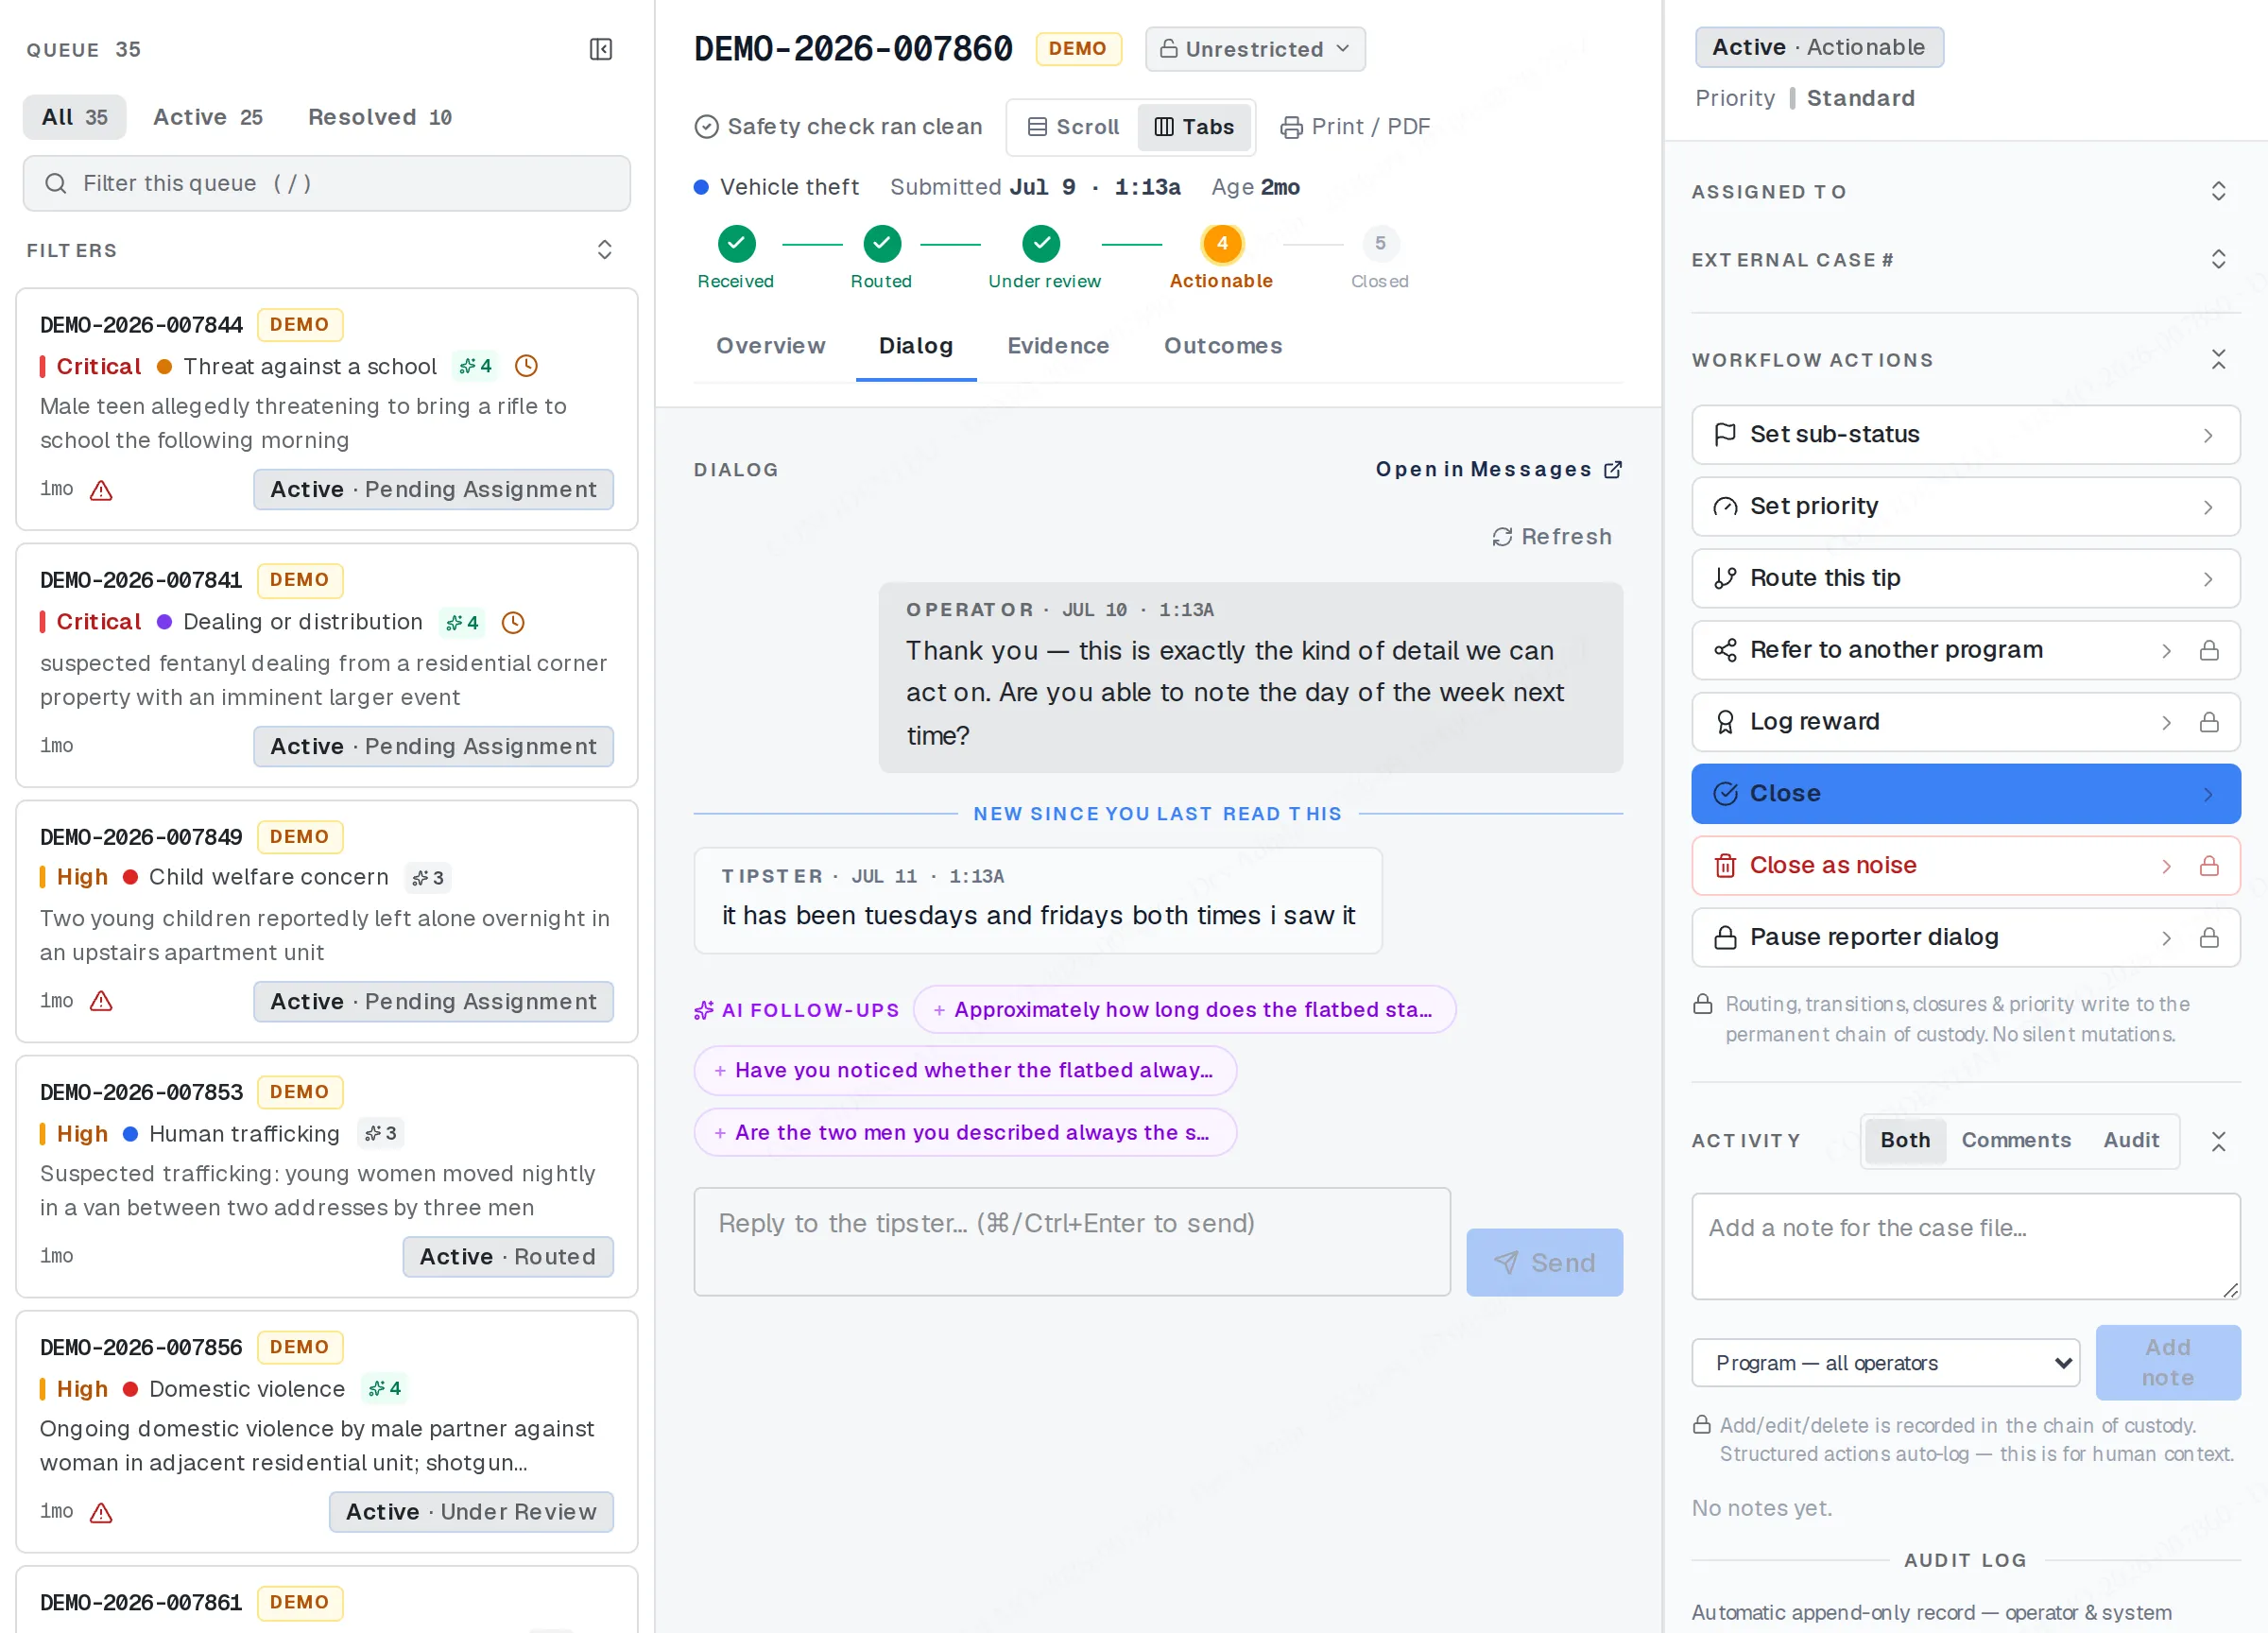
Task: Expand the External Case # section
Action: point(2217,260)
